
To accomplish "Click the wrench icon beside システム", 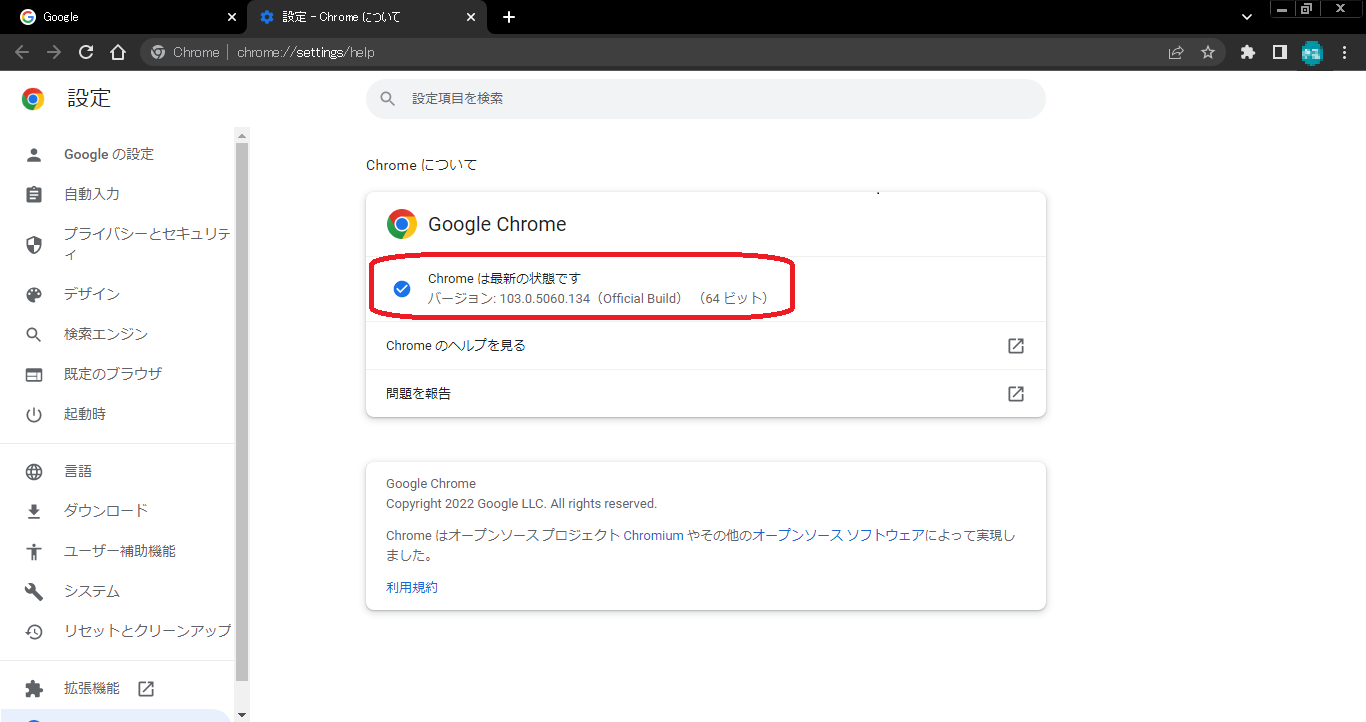I will 34,592.
